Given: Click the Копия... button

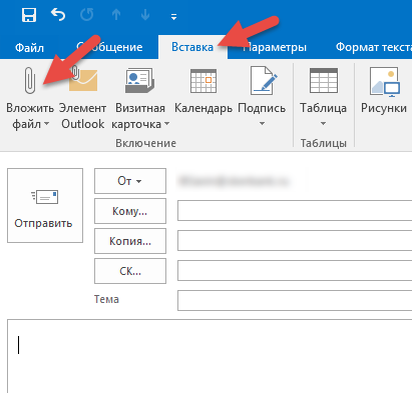Looking at the screenshot, I should click(x=130, y=241).
